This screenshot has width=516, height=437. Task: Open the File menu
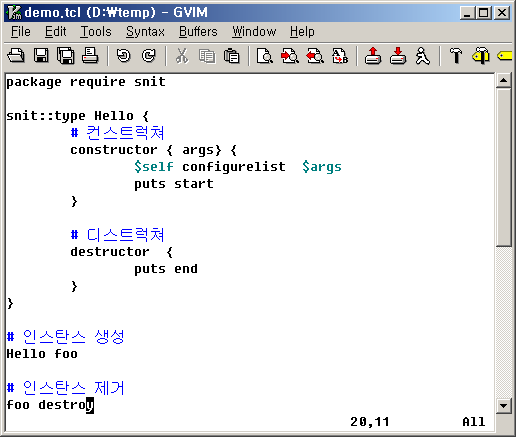click(x=21, y=32)
